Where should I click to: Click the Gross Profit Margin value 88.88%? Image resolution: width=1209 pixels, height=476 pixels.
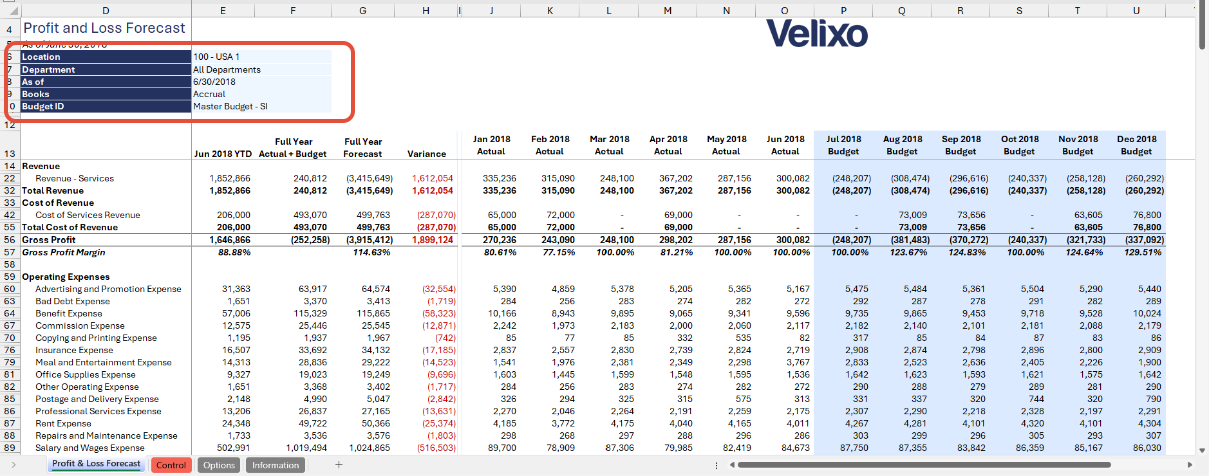click(234, 252)
